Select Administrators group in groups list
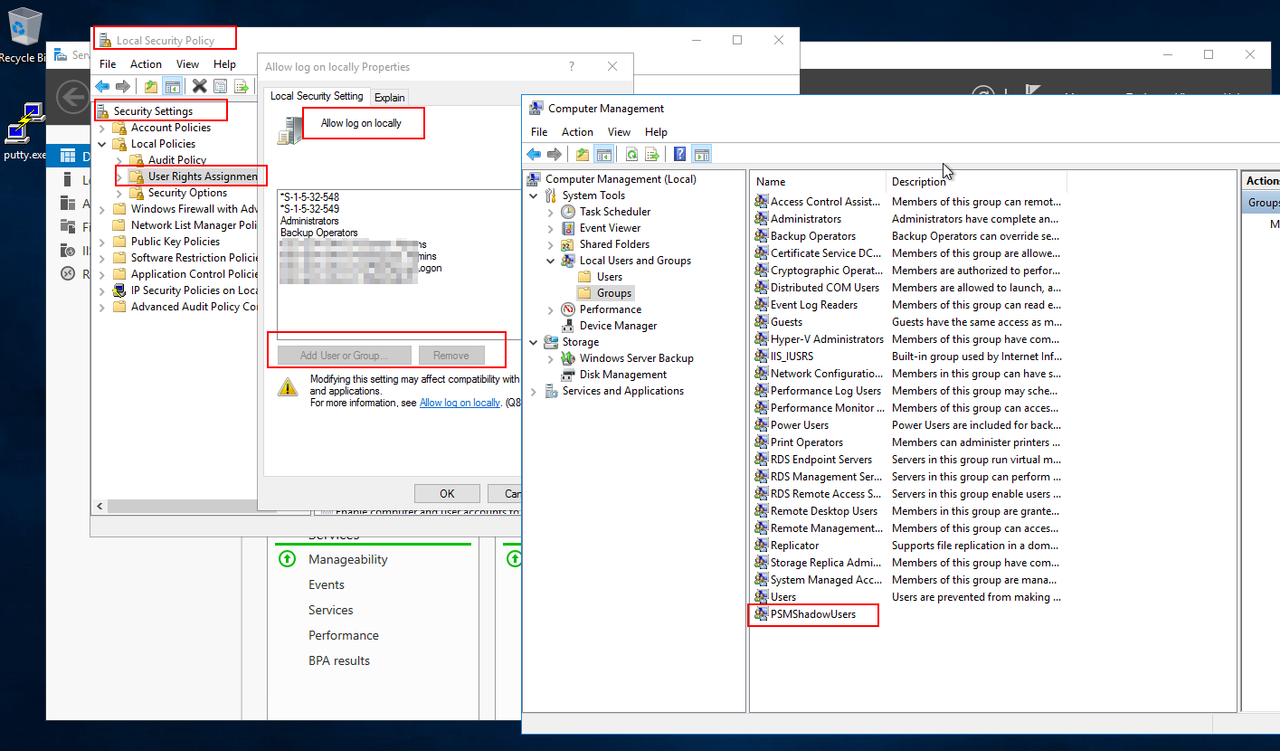1280x751 pixels. pos(806,219)
